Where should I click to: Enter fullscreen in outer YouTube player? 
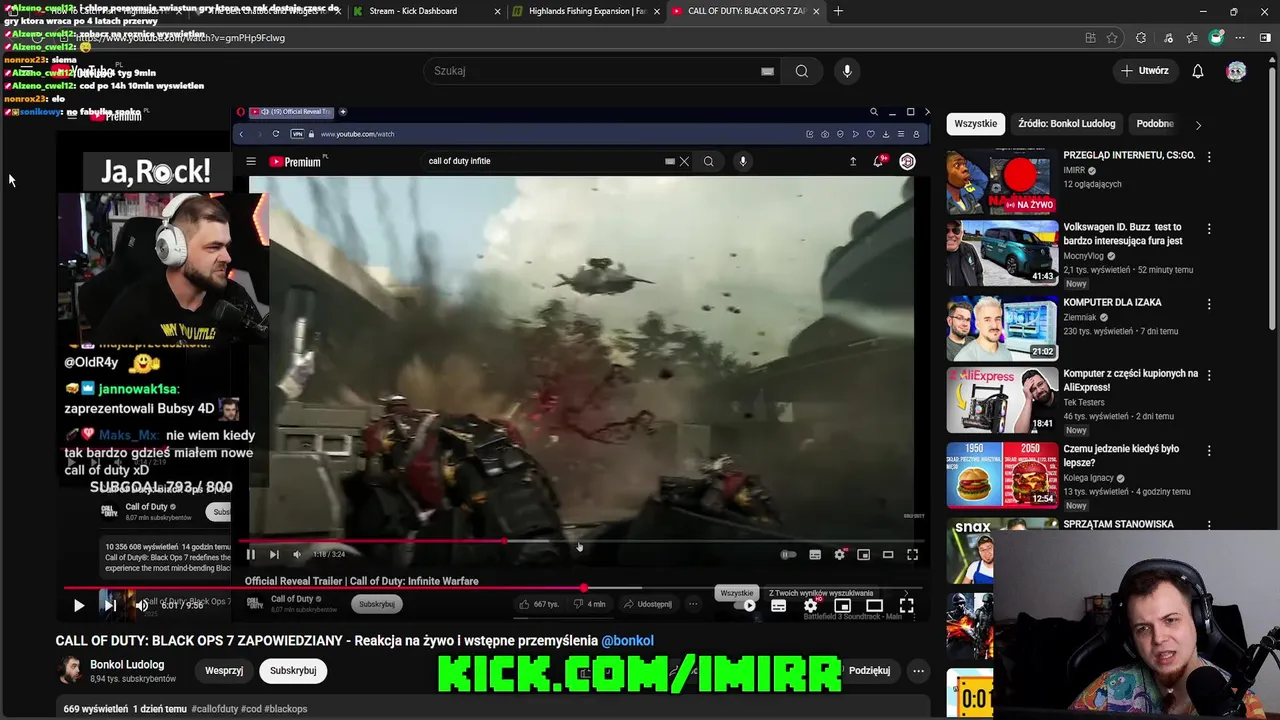(906, 605)
